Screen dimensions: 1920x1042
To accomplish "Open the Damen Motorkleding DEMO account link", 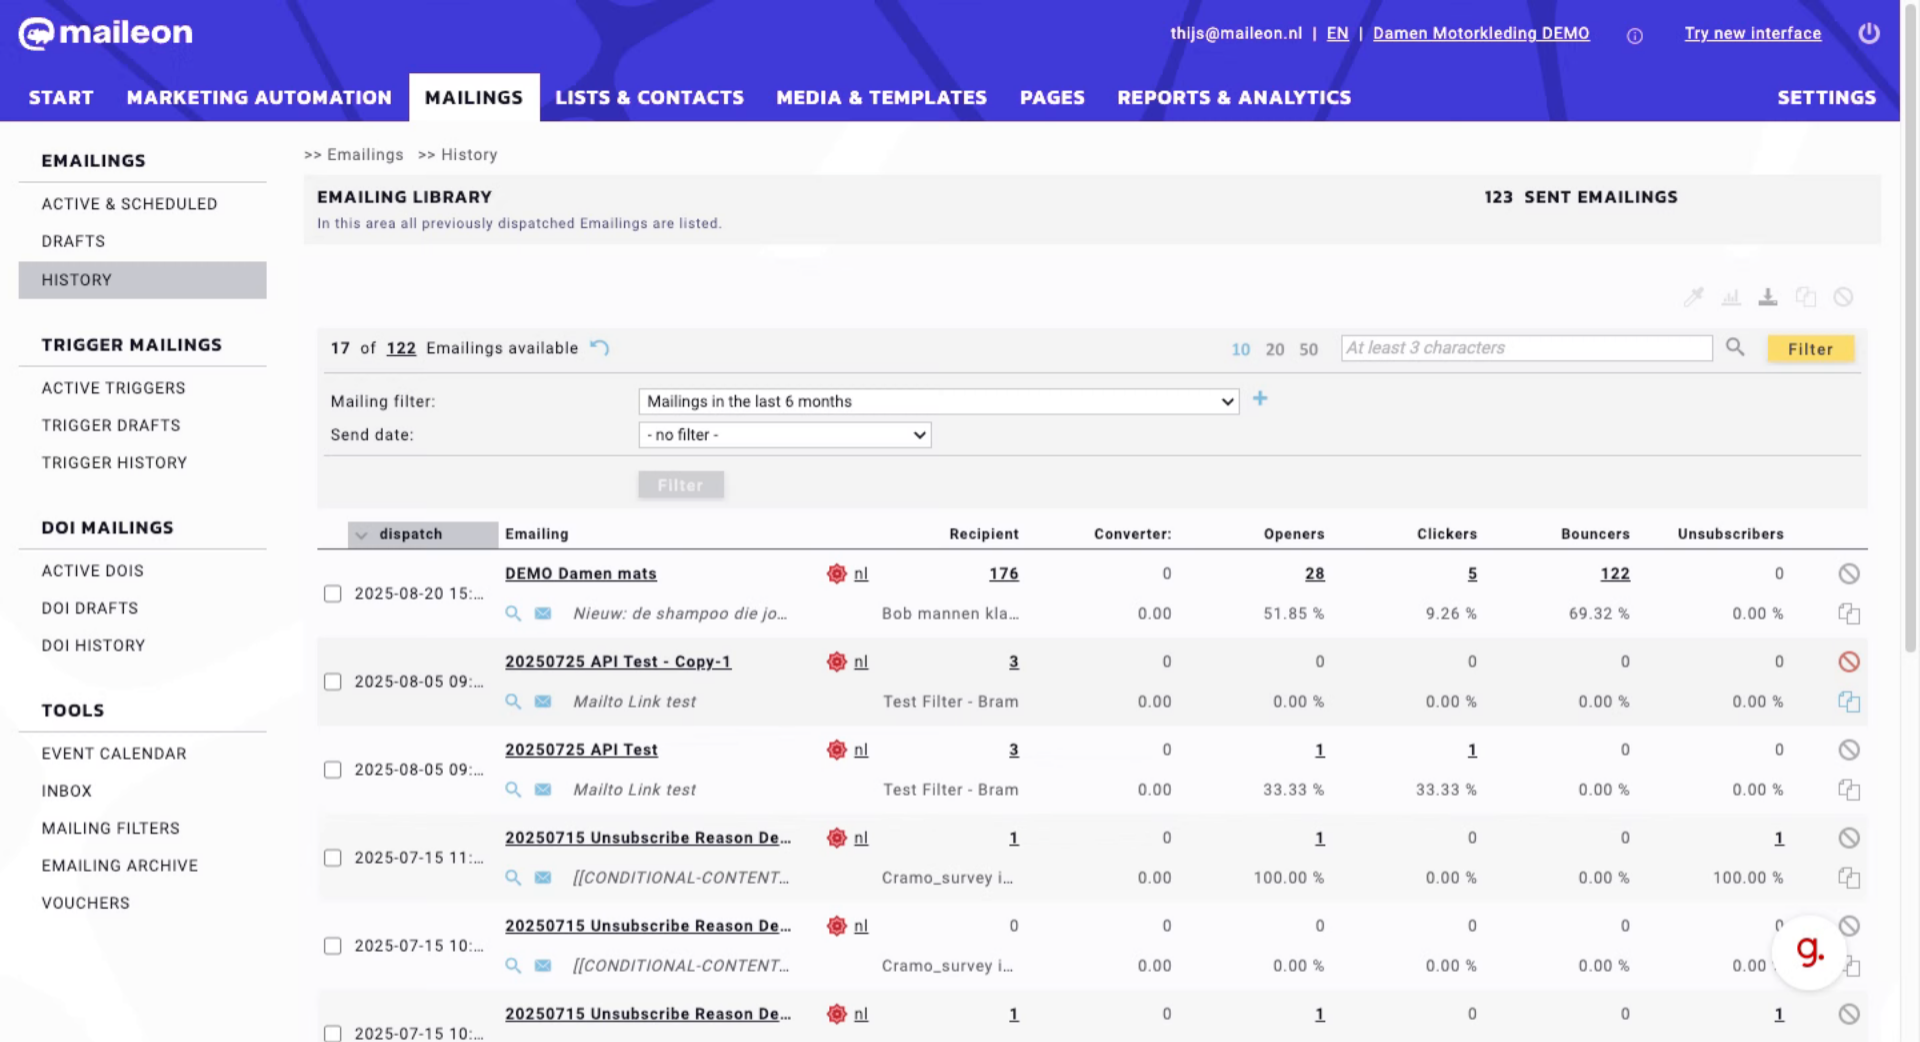I will click(x=1481, y=33).
